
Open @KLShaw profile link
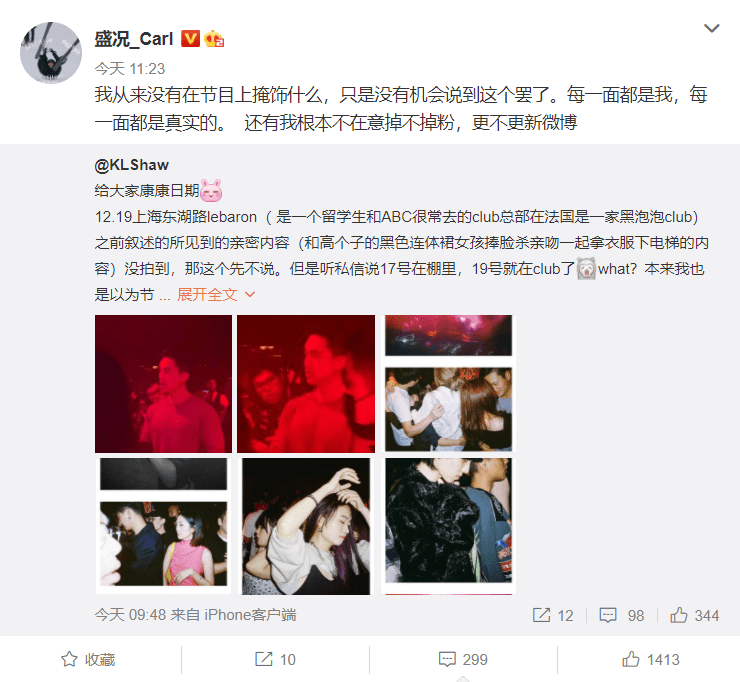(132, 165)
